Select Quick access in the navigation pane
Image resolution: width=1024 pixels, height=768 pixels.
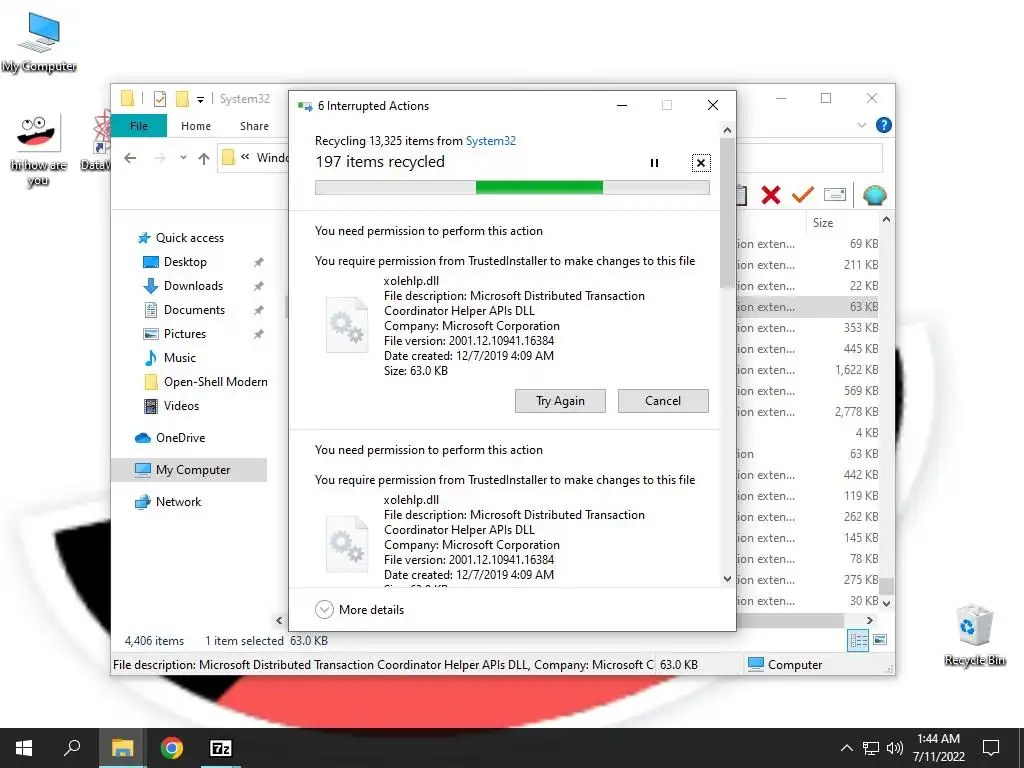pyautogui.click(x=189, y=238)
